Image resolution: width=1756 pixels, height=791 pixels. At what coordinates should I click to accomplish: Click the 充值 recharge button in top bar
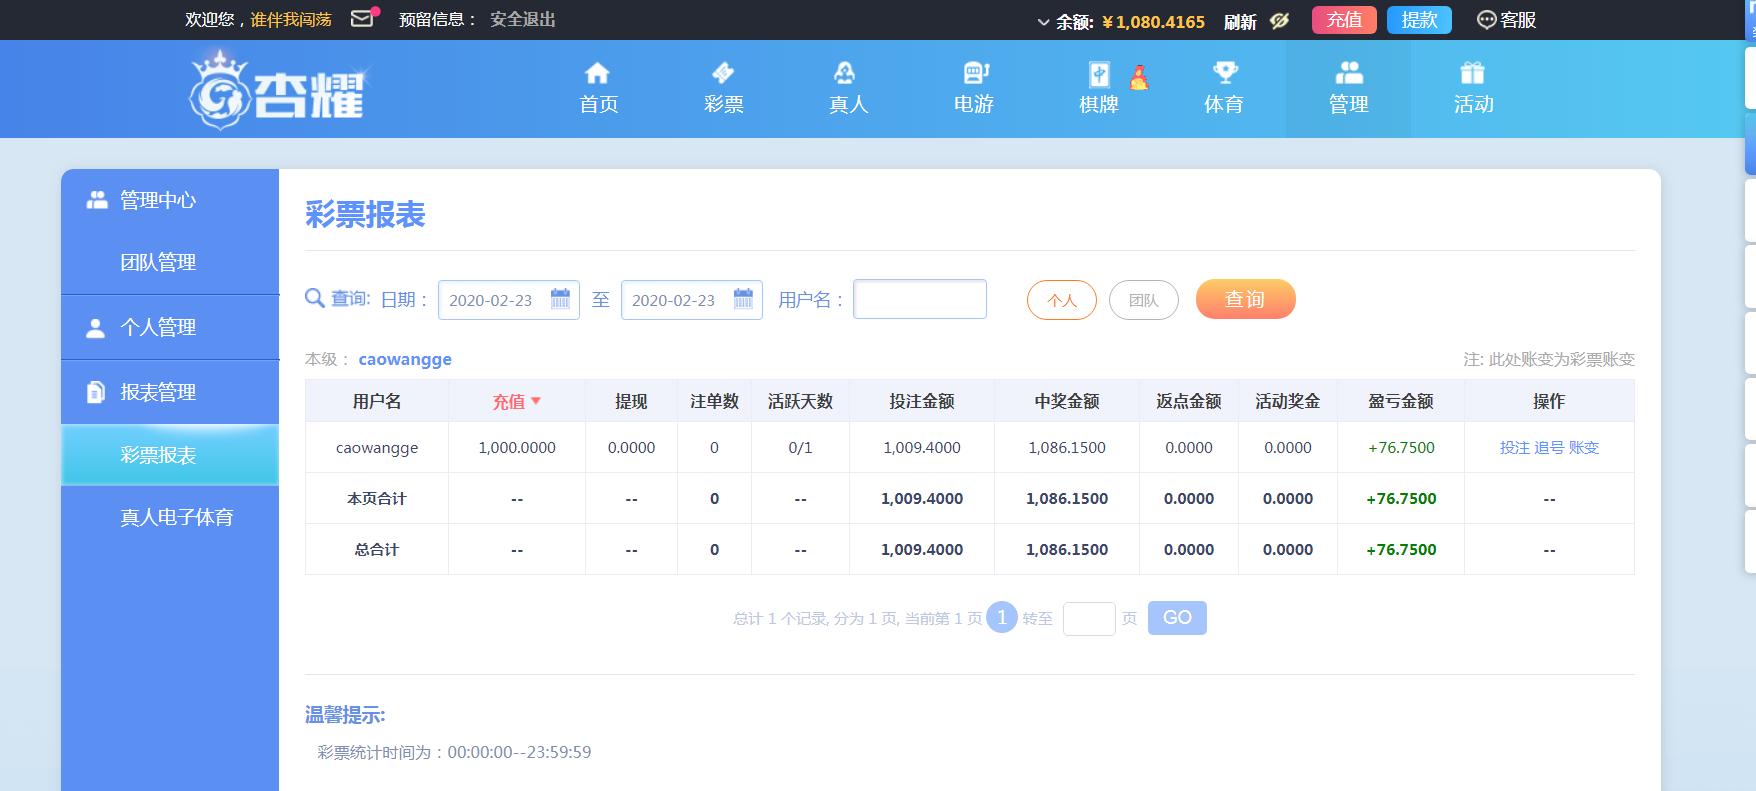pos(1344,20)
